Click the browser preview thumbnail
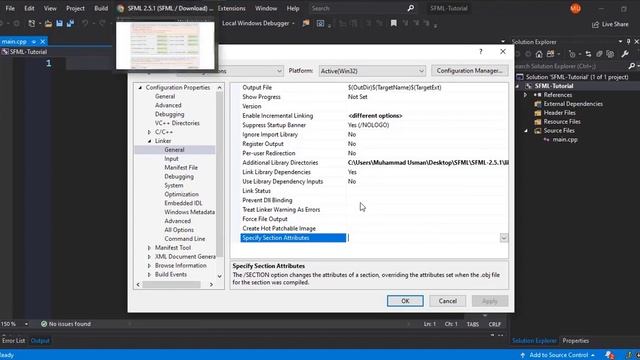 [x=165, y=46]
